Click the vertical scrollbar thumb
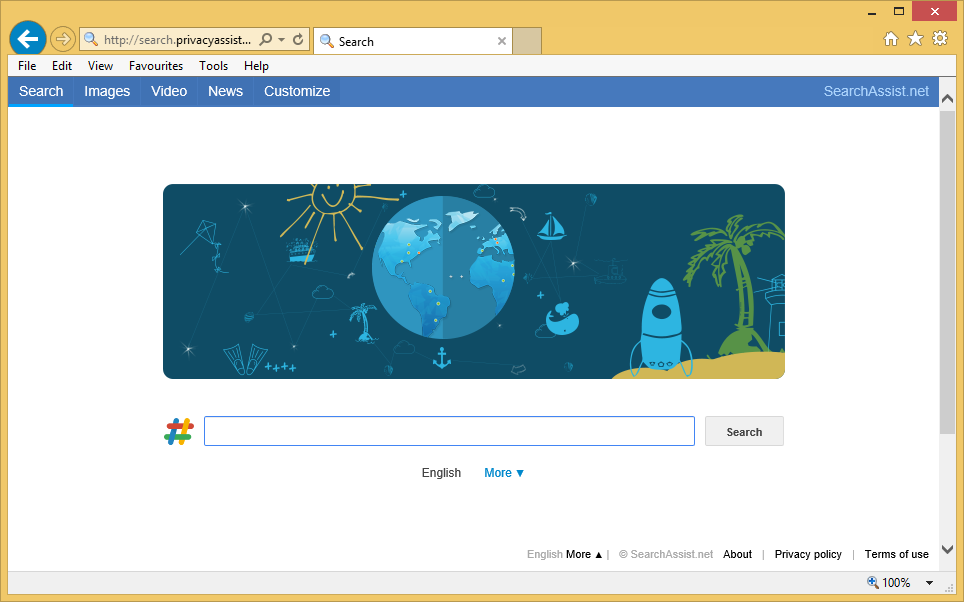964x602 pixels. click(947, 270)
